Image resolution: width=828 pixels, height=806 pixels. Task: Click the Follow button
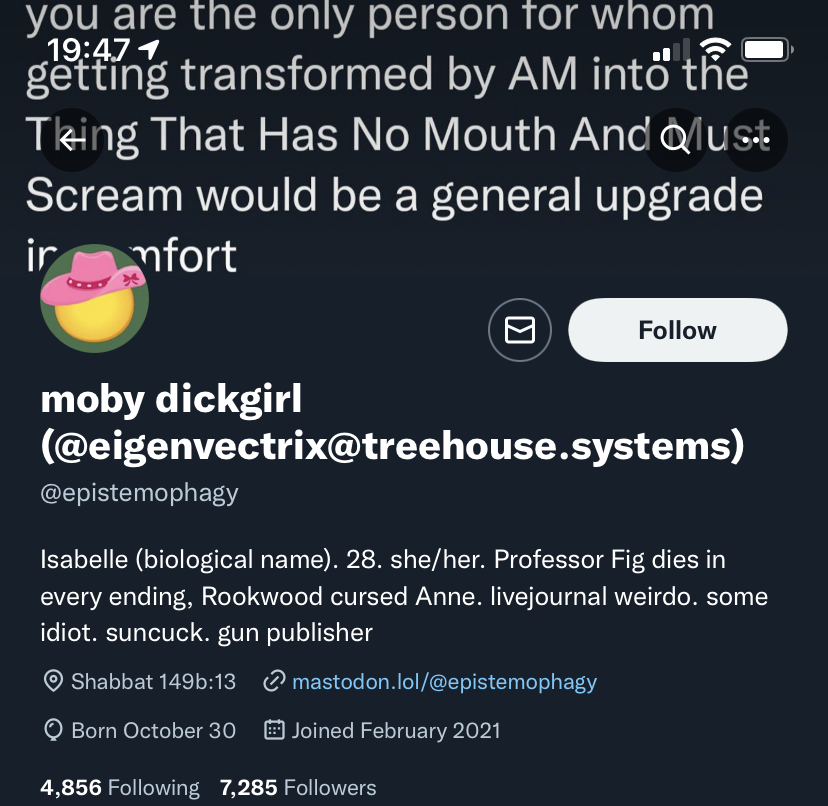coord(678,330)
